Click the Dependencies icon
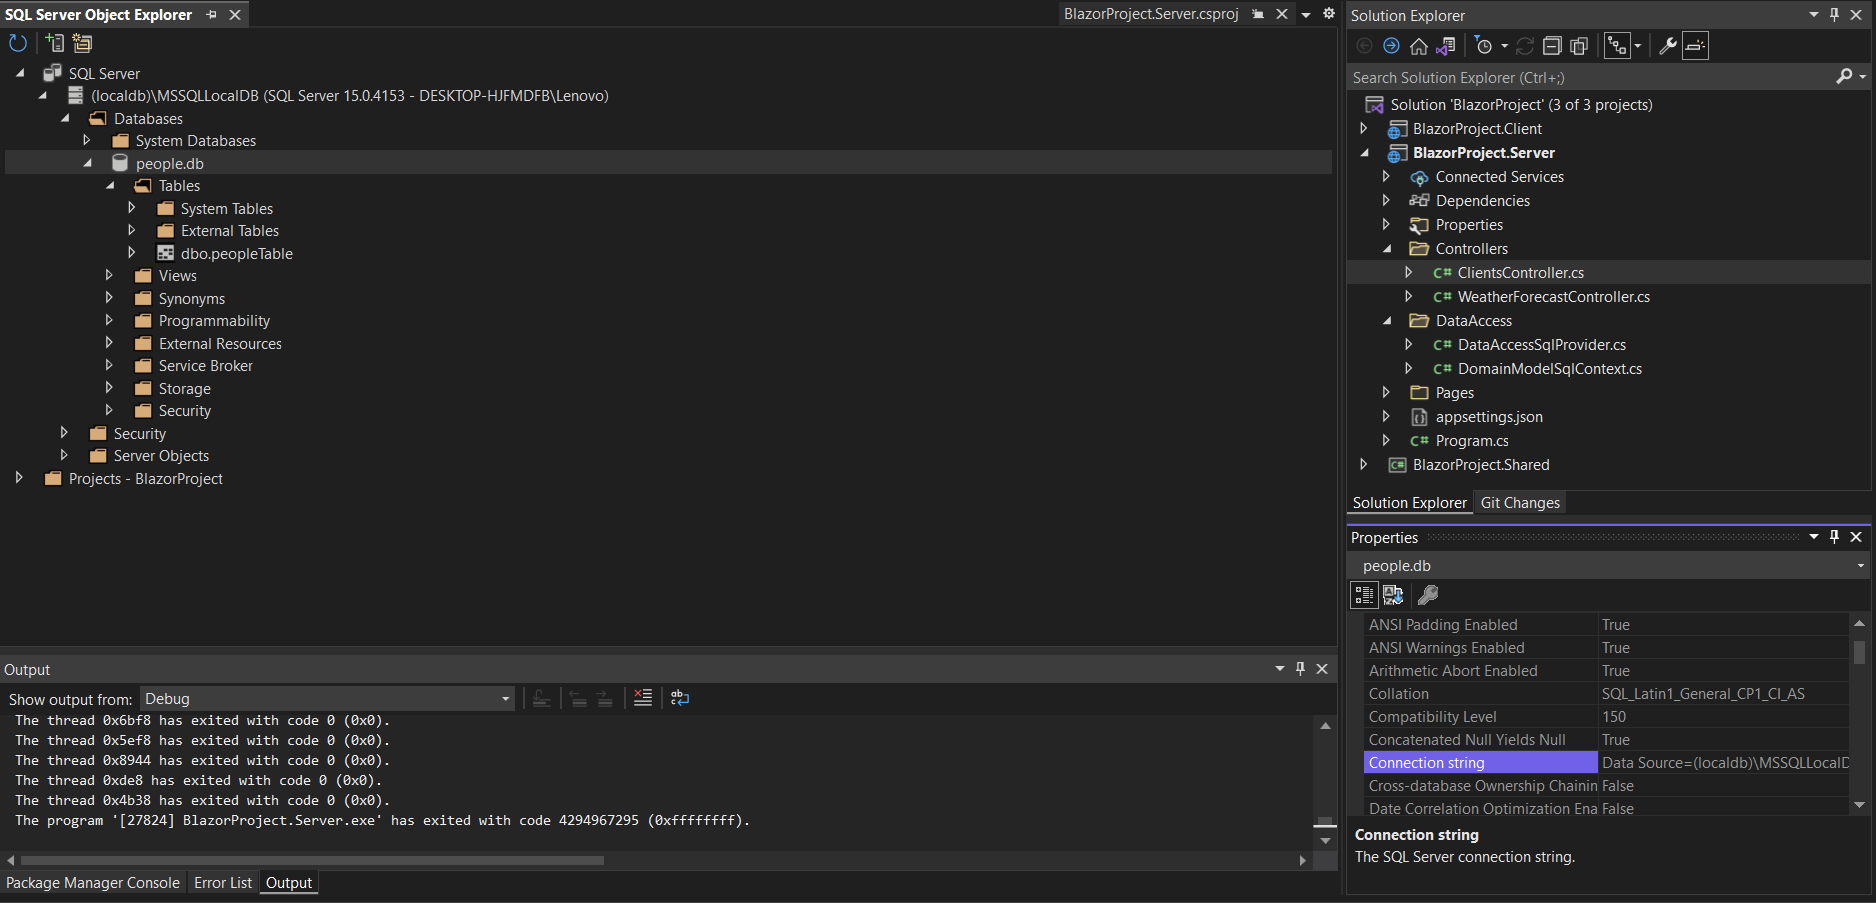 tap(1419, 201)
